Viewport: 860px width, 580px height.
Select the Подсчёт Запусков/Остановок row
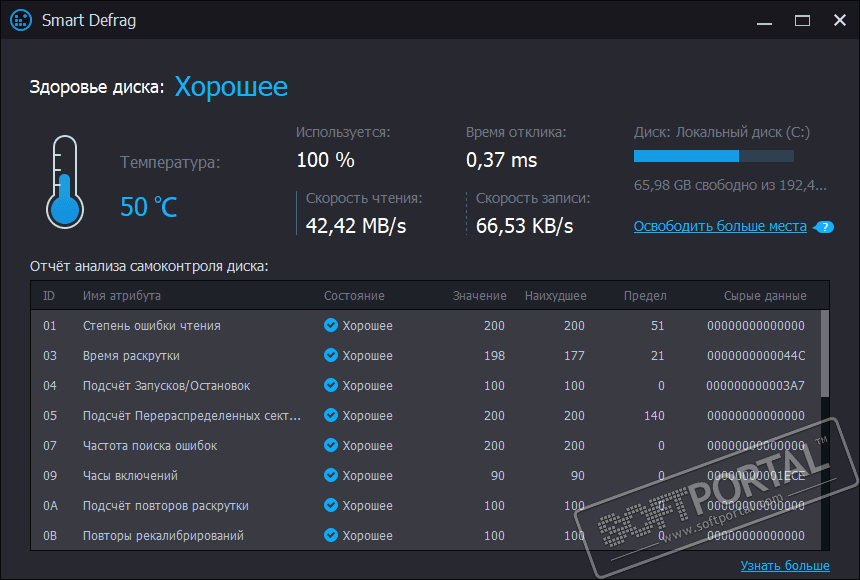(166, 386)
